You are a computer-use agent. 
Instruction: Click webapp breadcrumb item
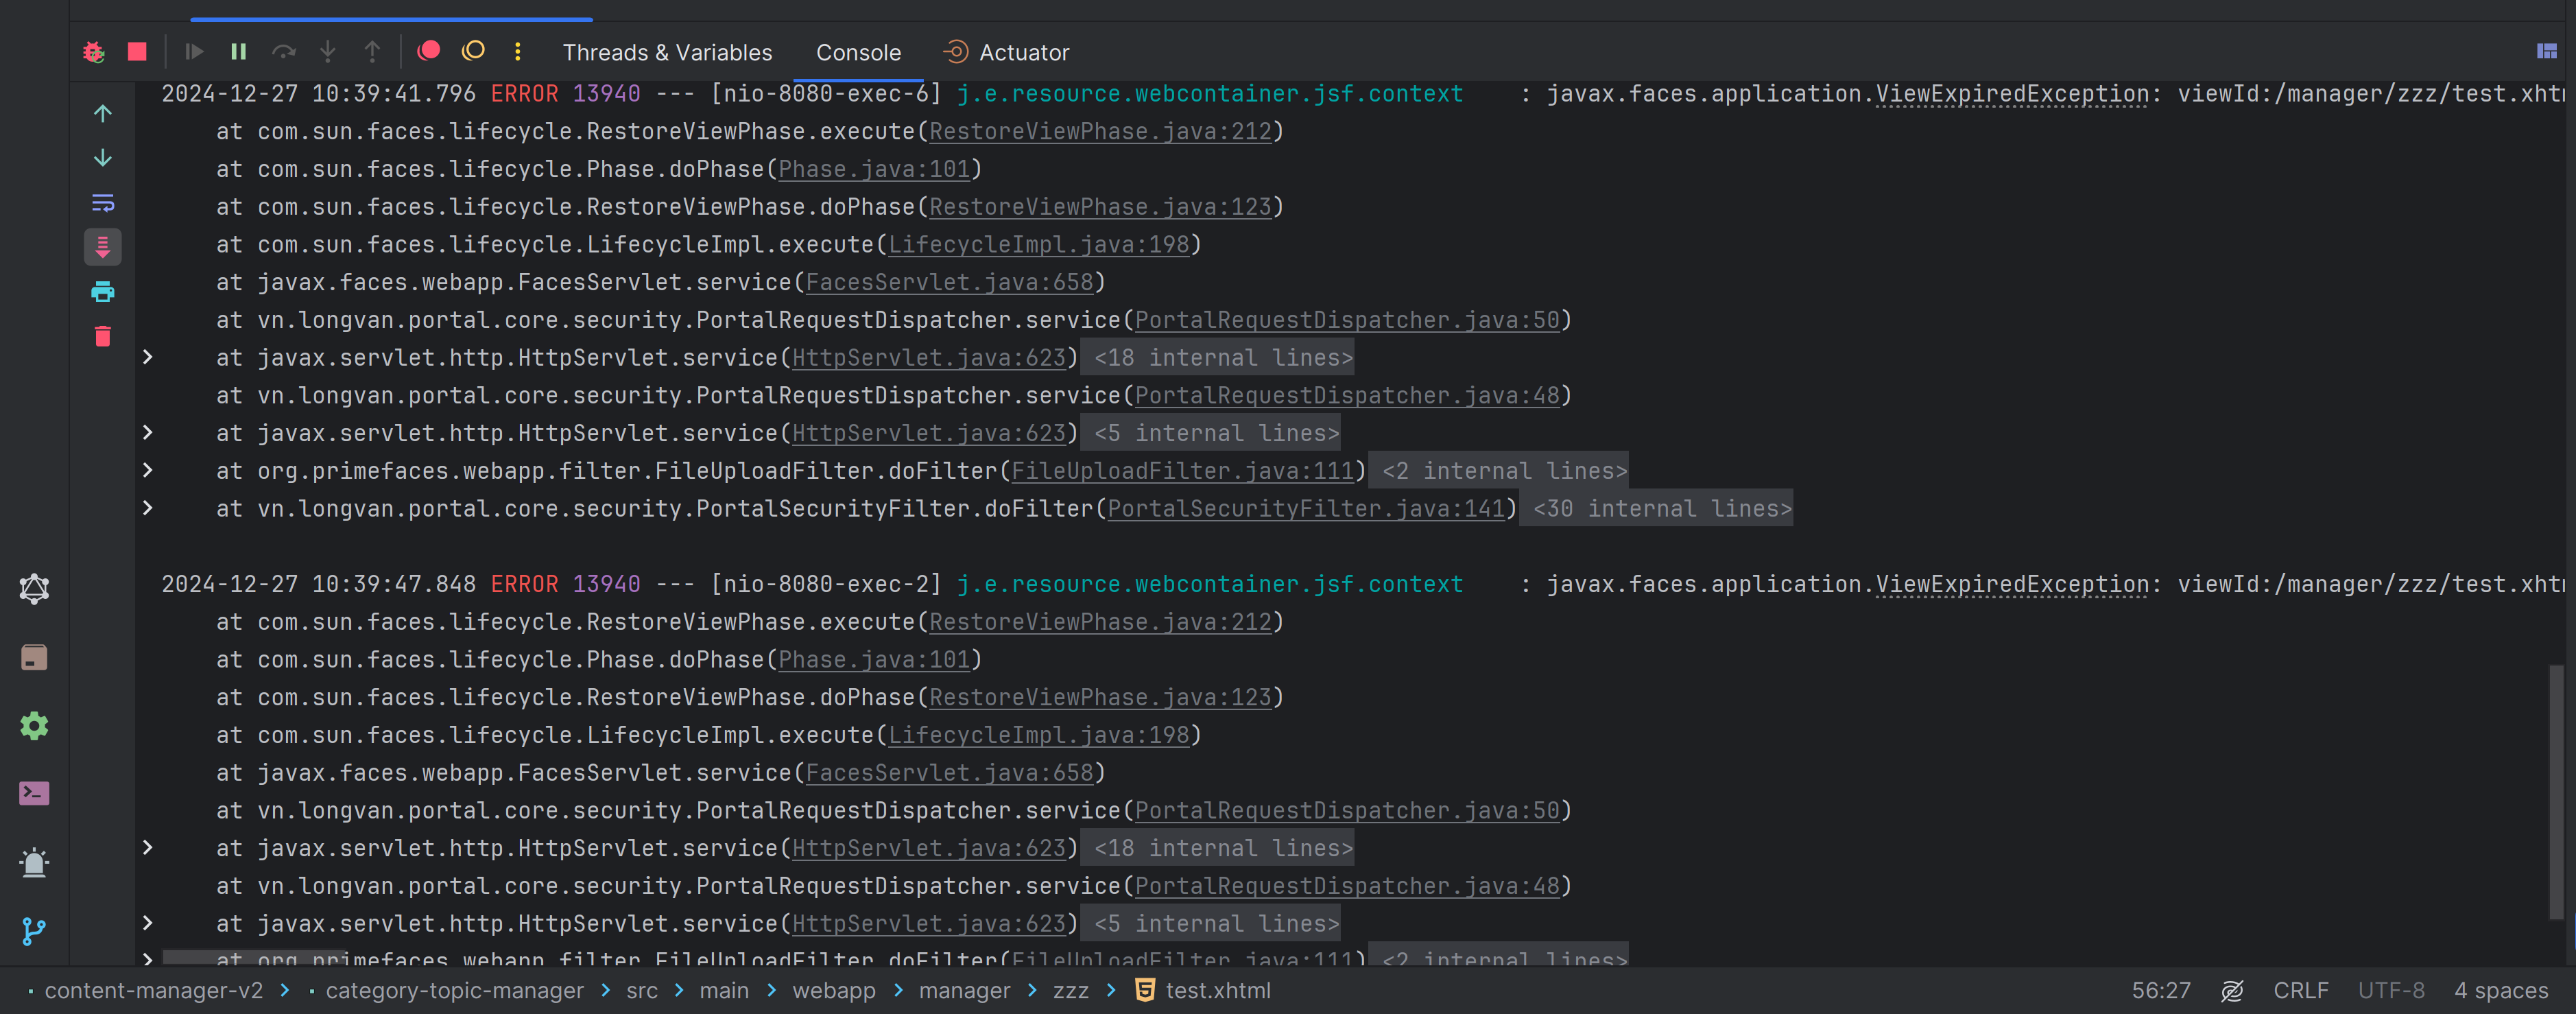[834, 990]
